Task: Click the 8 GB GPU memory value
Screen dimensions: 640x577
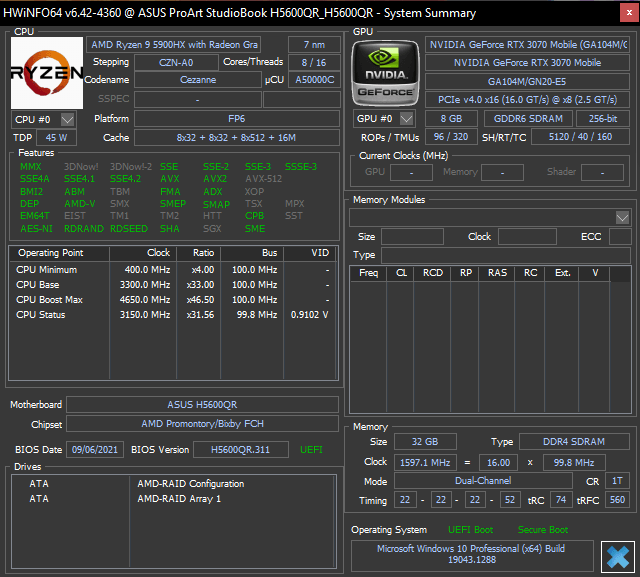Action: coord(451,119)
